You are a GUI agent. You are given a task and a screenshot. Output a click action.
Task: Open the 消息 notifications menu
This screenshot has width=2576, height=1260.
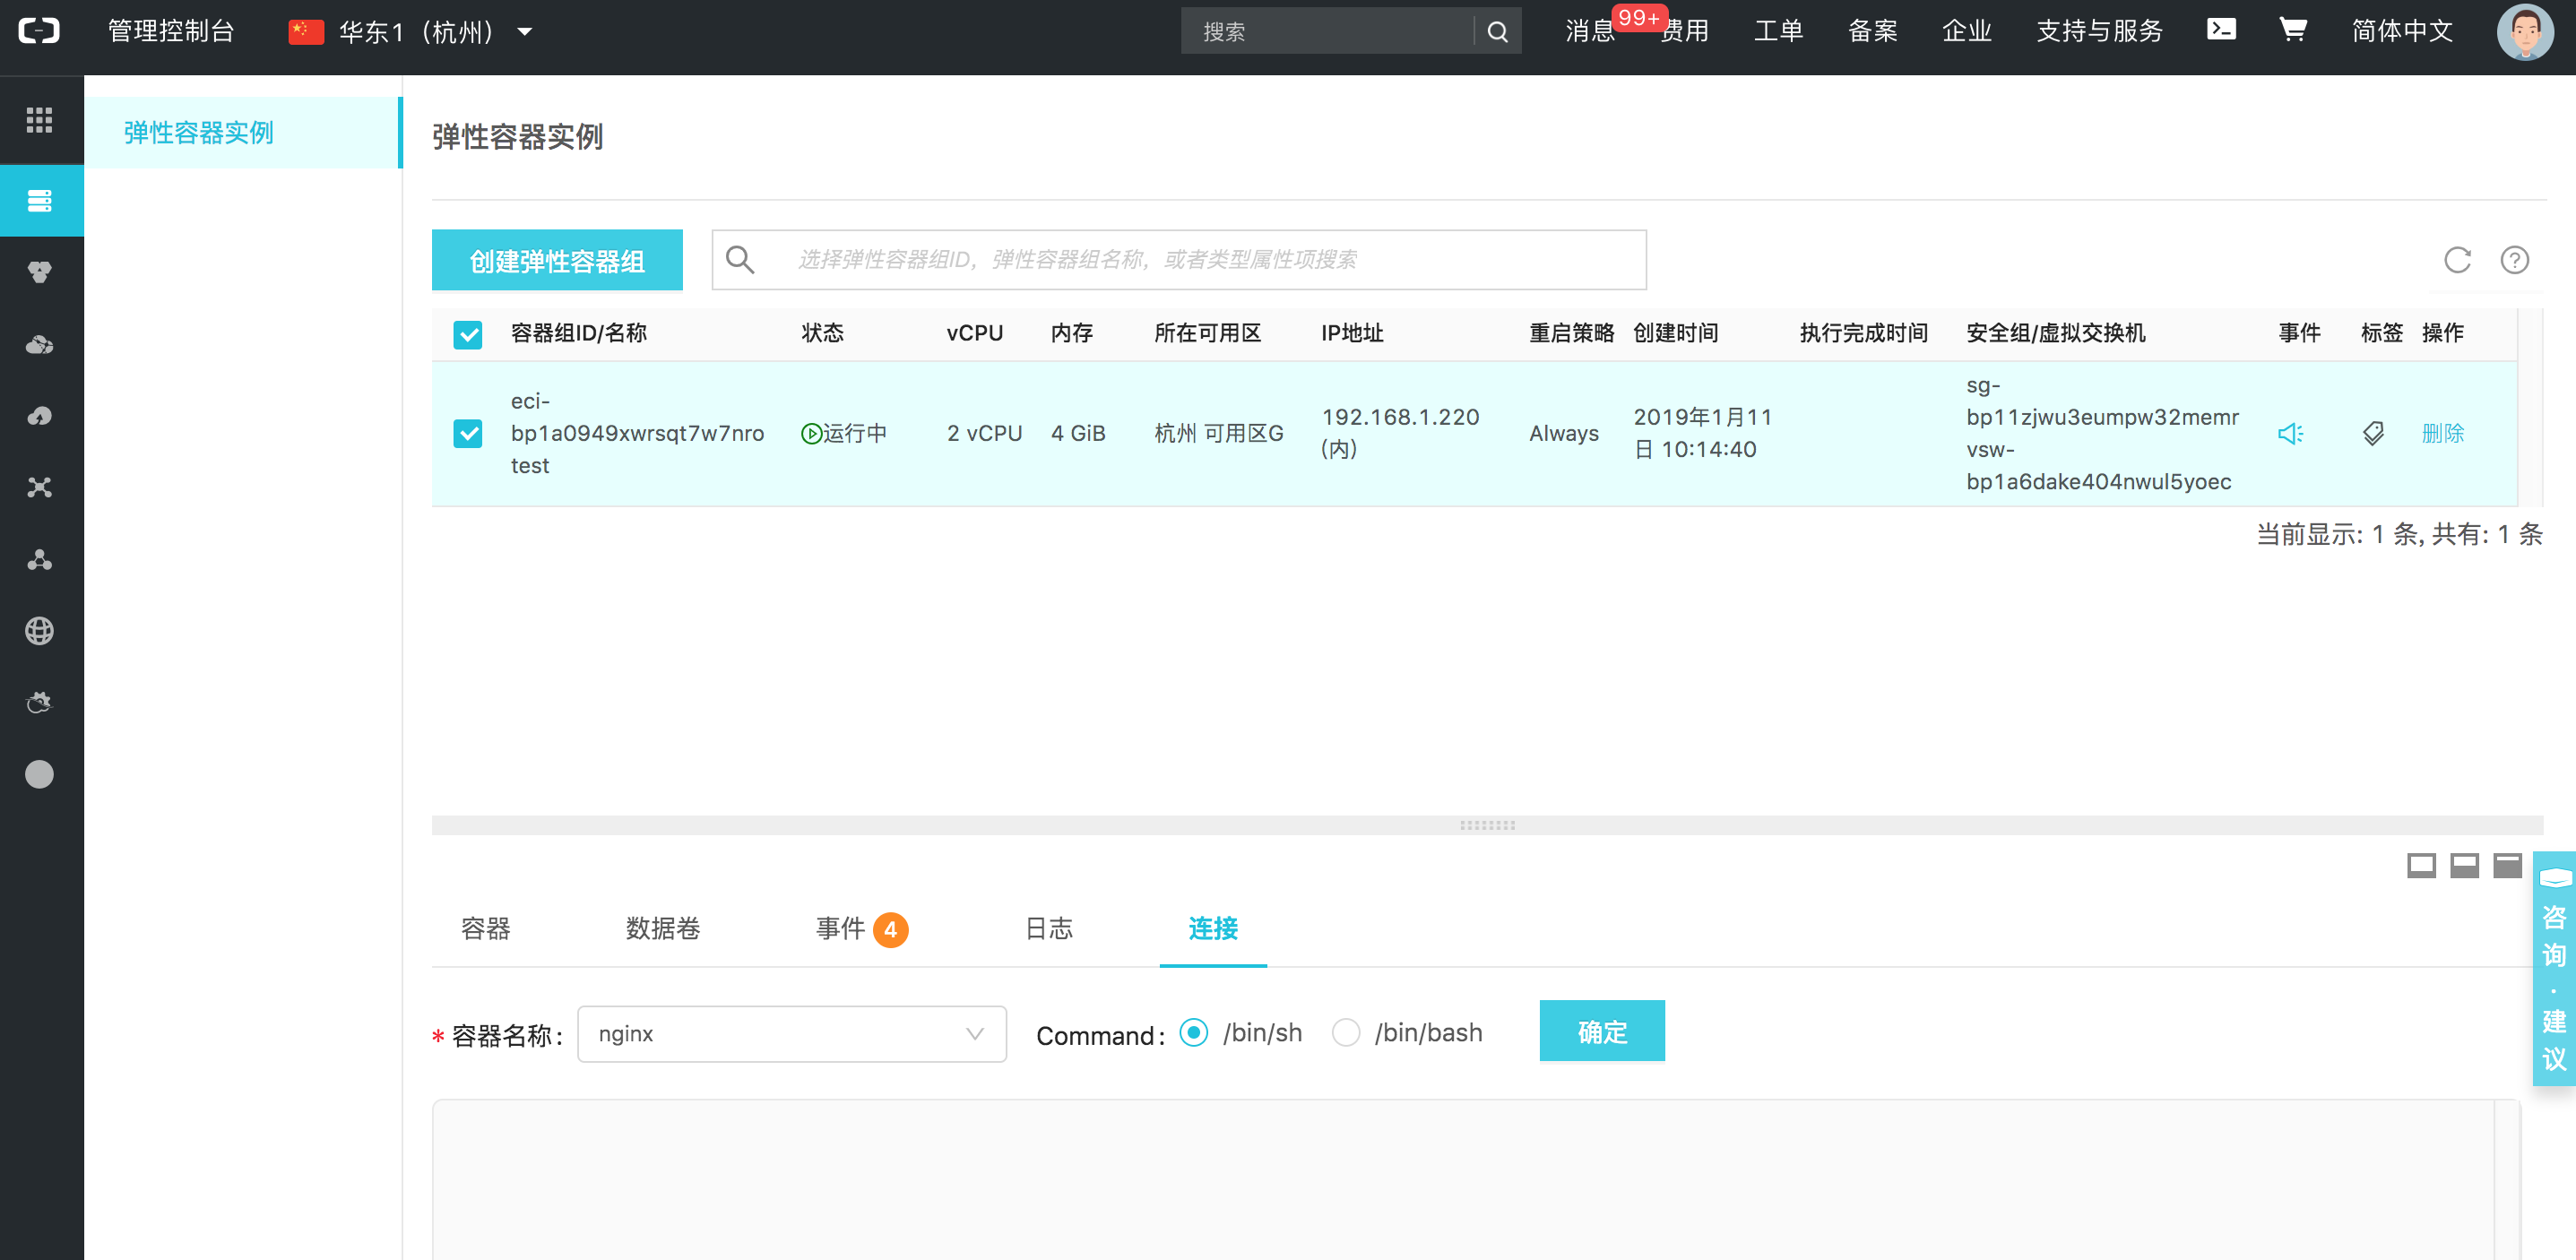pos(1590,31)
